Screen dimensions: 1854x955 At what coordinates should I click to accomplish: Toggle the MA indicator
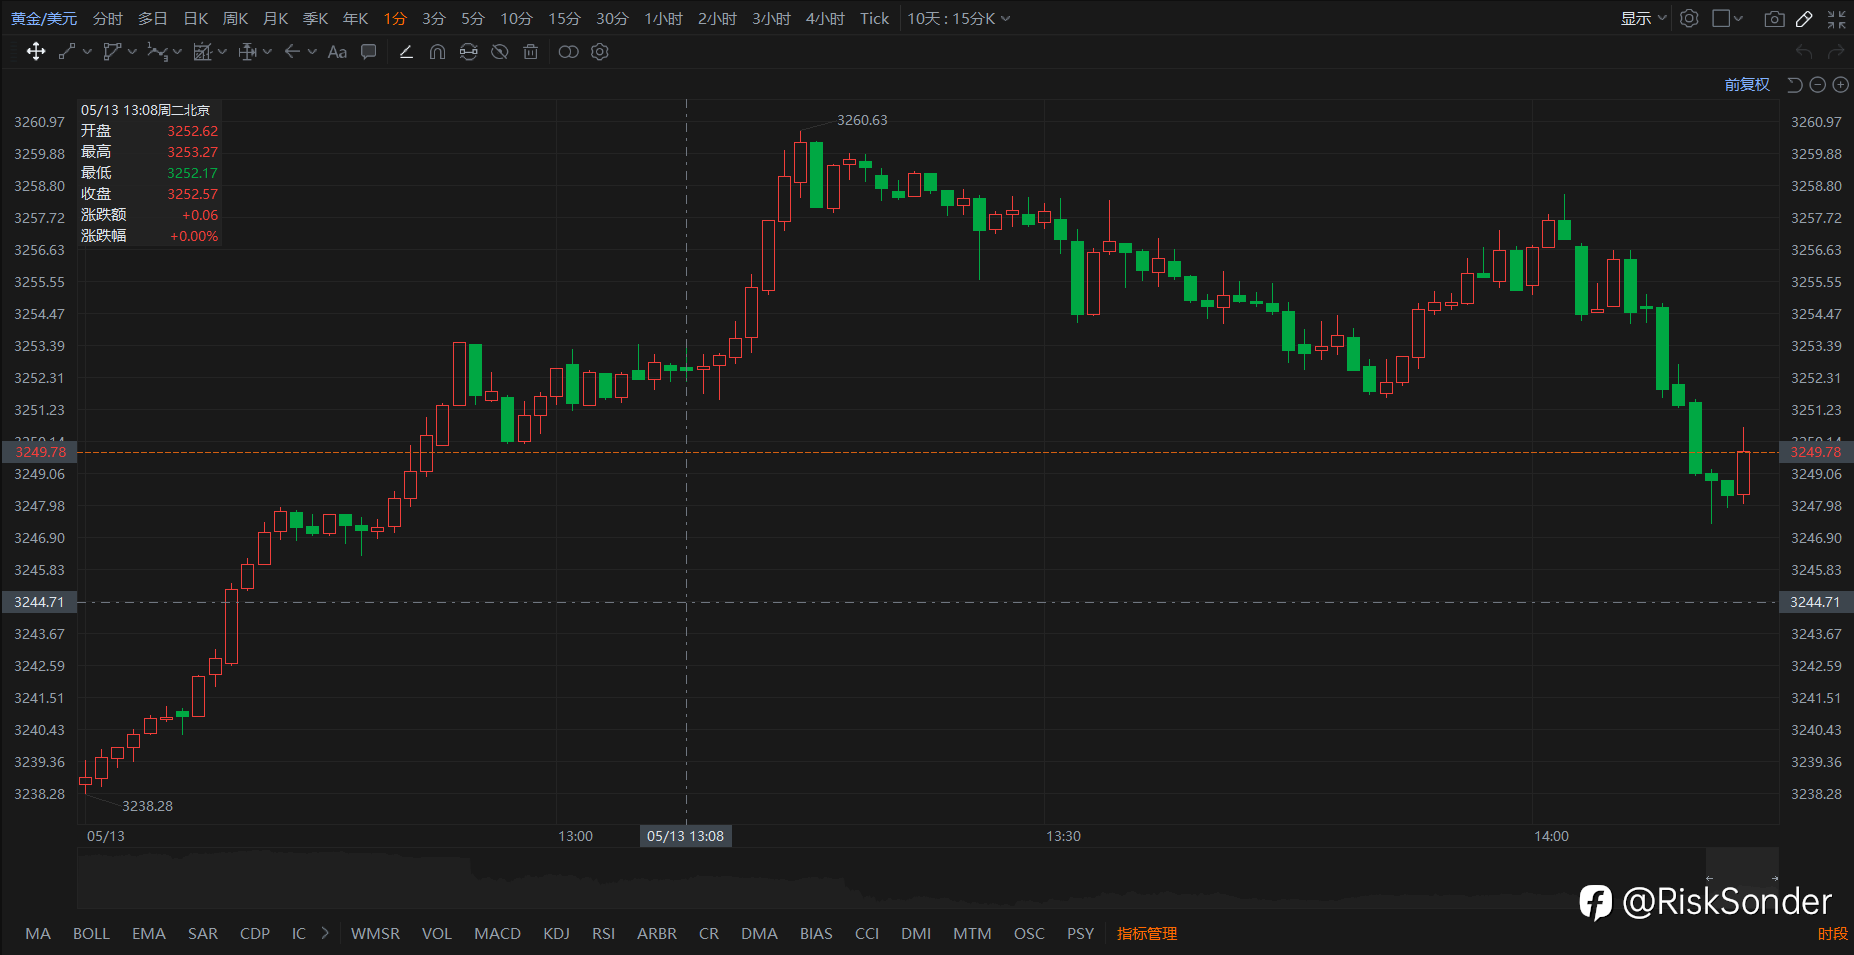coord(38,933)
